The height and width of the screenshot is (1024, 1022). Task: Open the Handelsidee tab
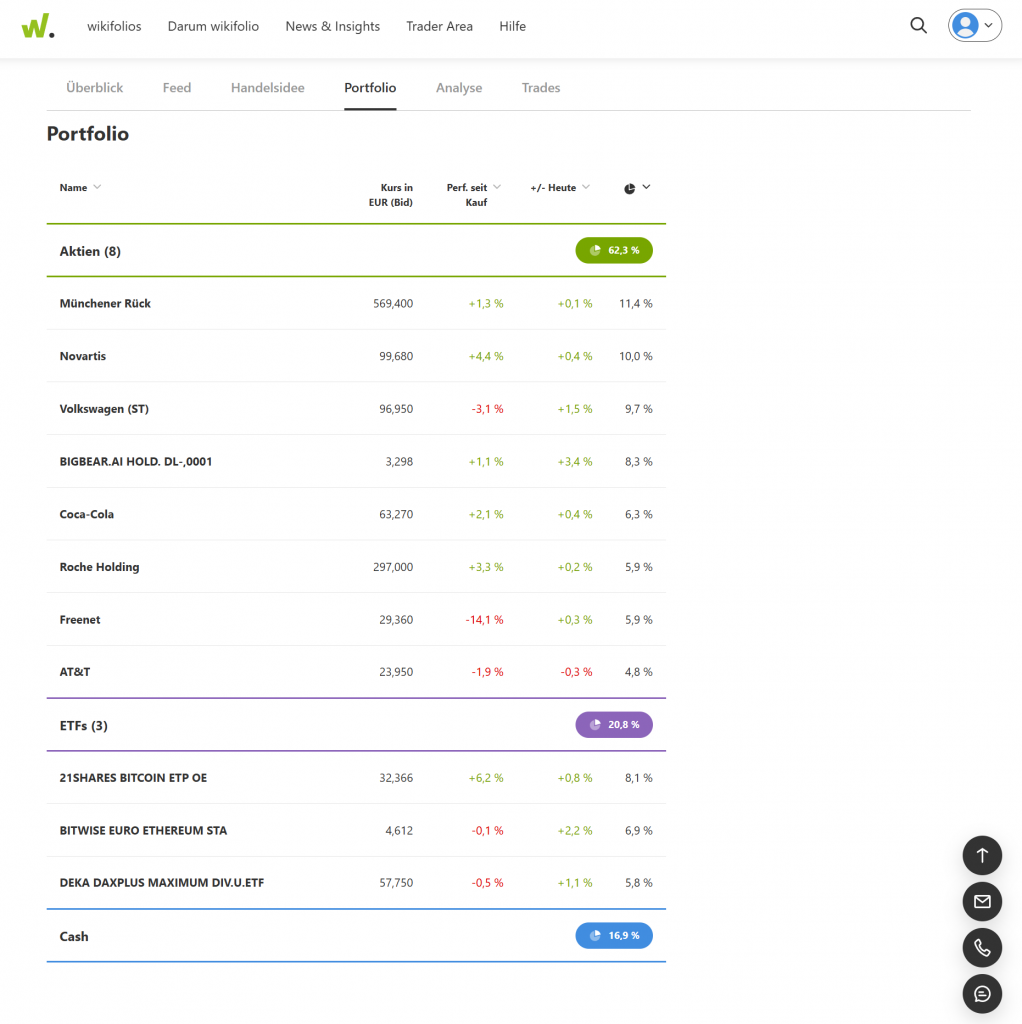267,88
